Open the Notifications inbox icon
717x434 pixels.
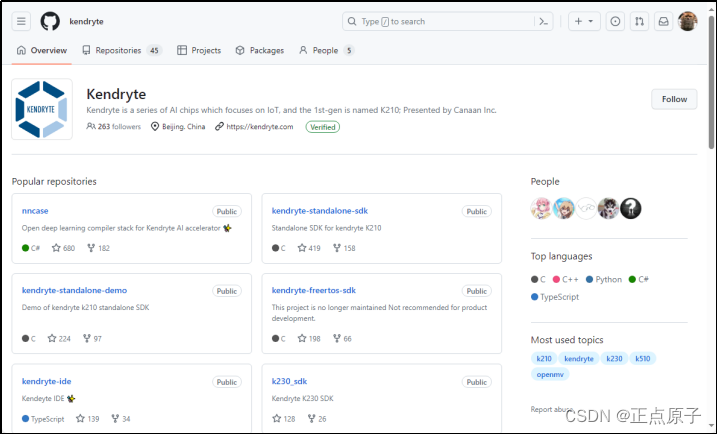(663, 21)
